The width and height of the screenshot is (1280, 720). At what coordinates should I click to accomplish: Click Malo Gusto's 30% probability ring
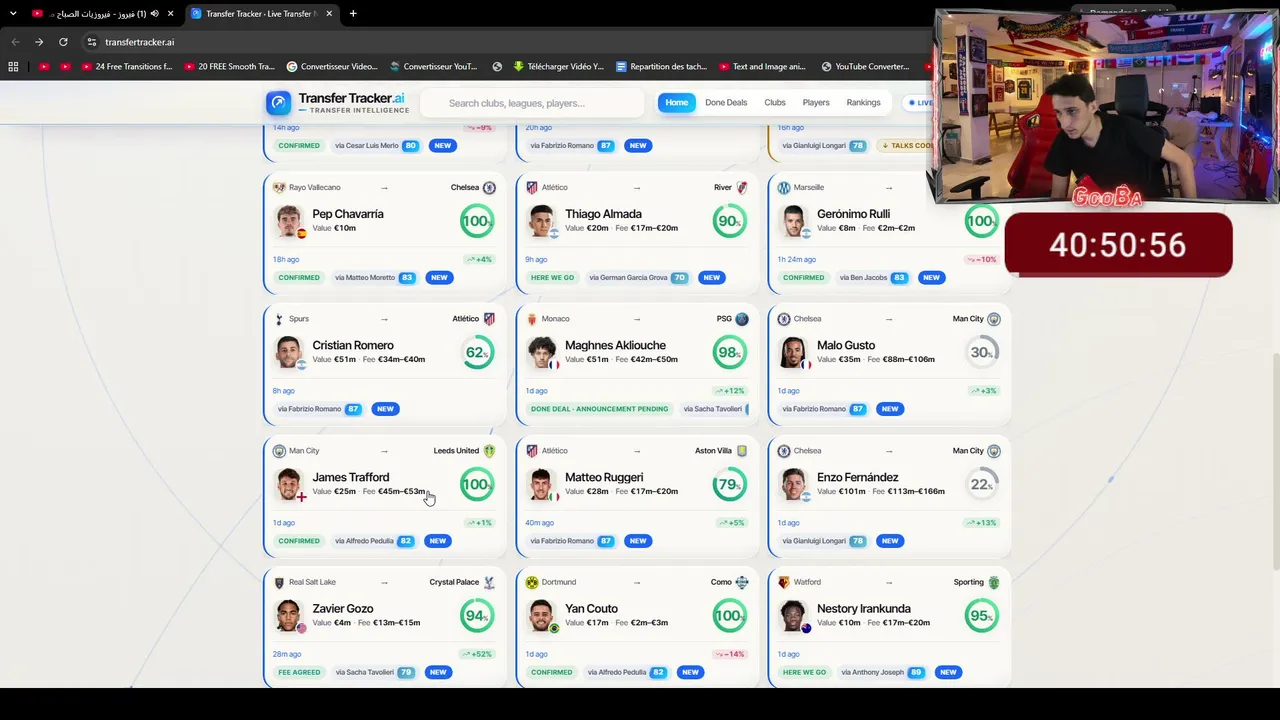(x=982, y=352)
